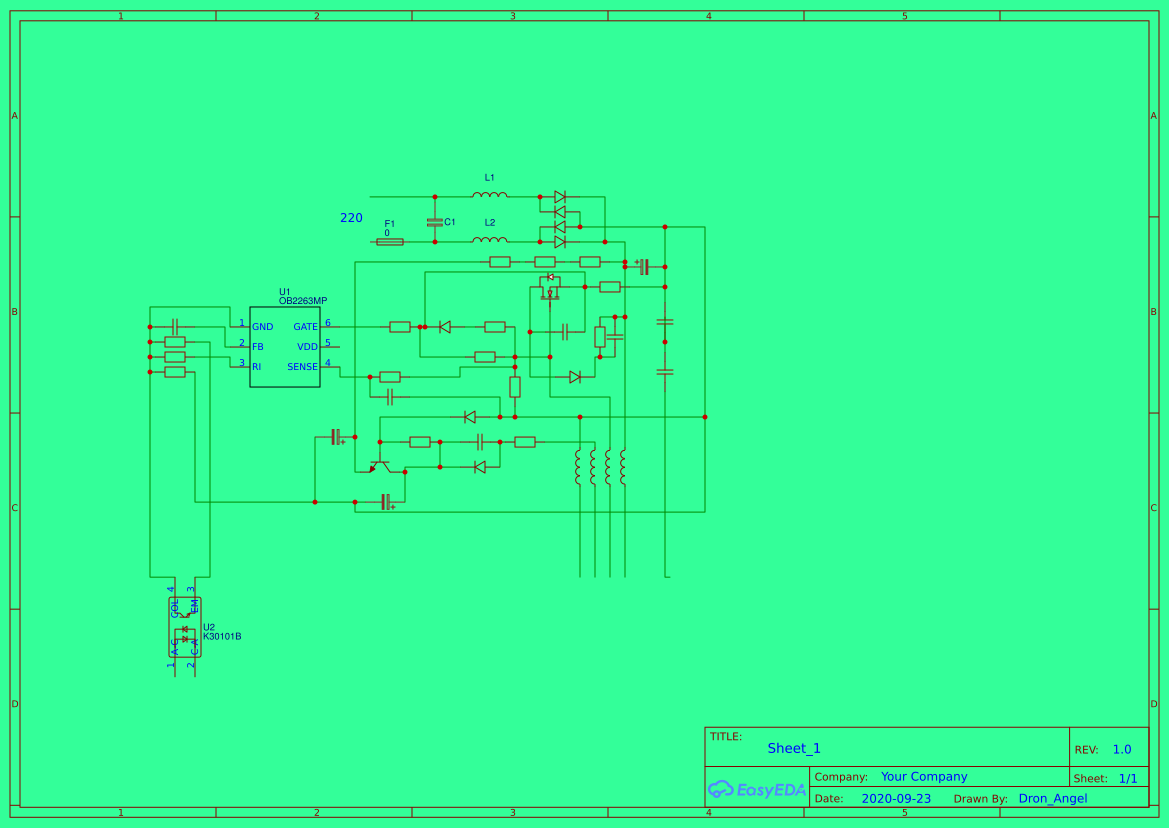This screenshot has height=828, width=1169.
Task: Select a bridge rectifier diode symbol
Action: 558,197
